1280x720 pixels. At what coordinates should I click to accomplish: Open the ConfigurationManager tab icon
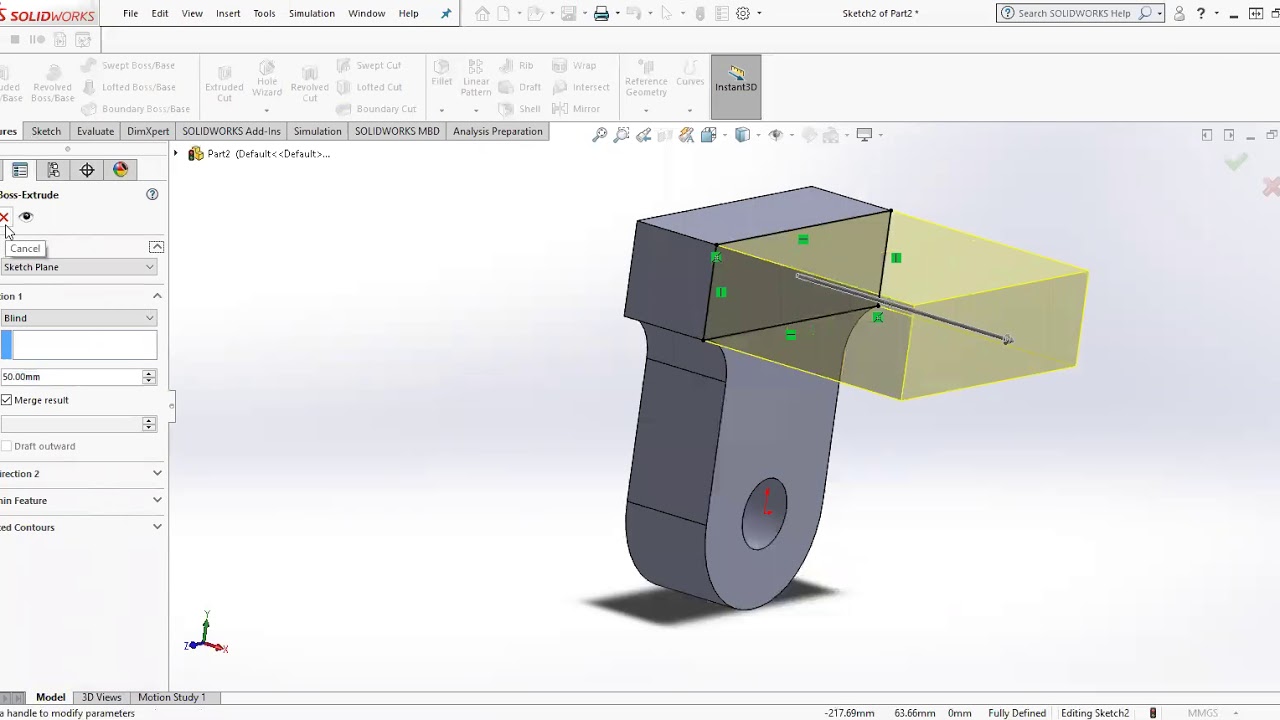pyautogui.click(x=54, y=170)
